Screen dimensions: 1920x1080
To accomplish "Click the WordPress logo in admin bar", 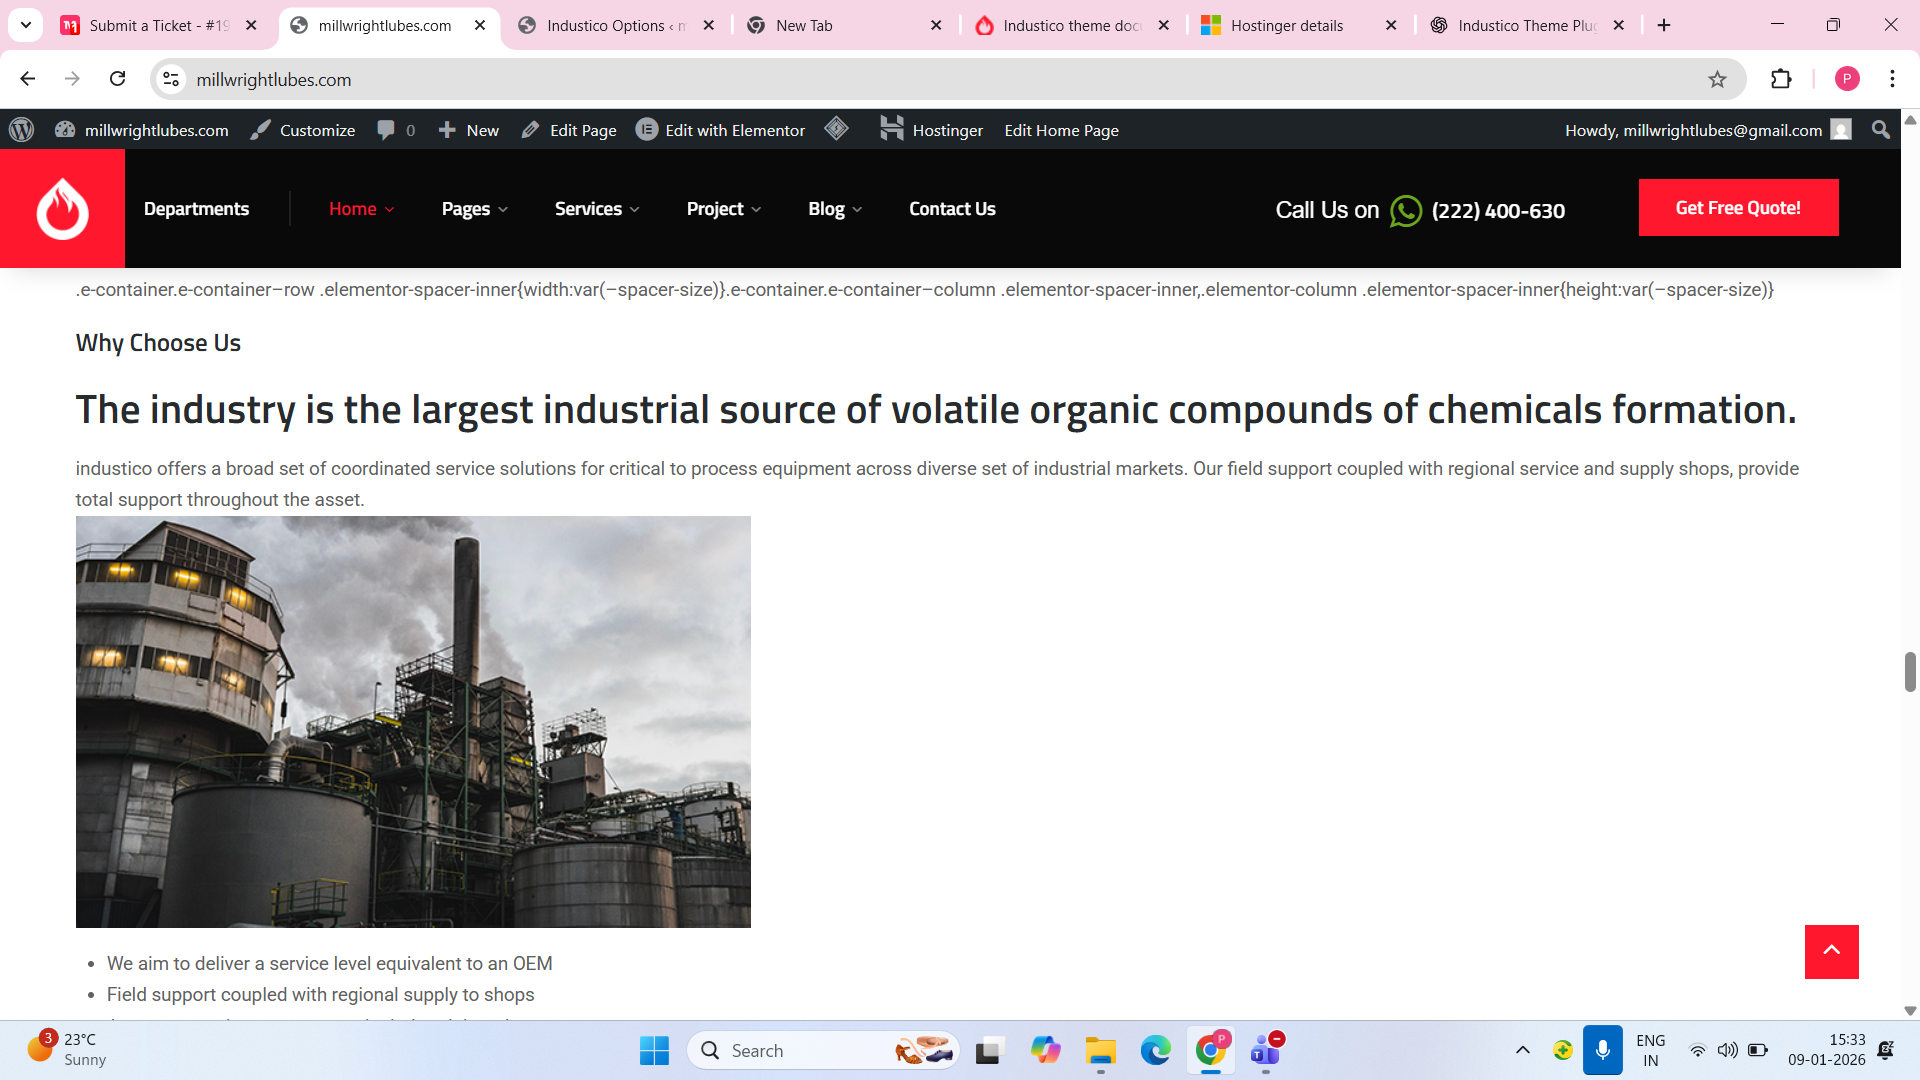I will tap(22, 130).
